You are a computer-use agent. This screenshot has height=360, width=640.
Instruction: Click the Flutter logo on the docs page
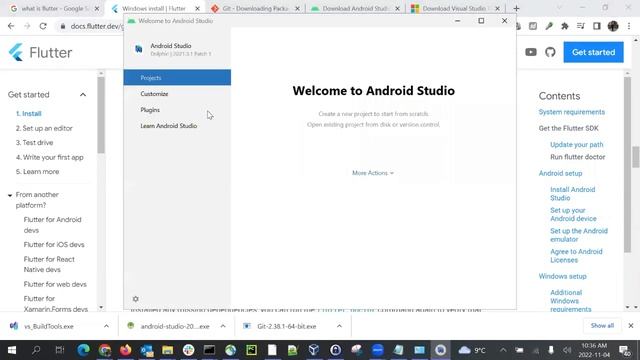[40, 52]
